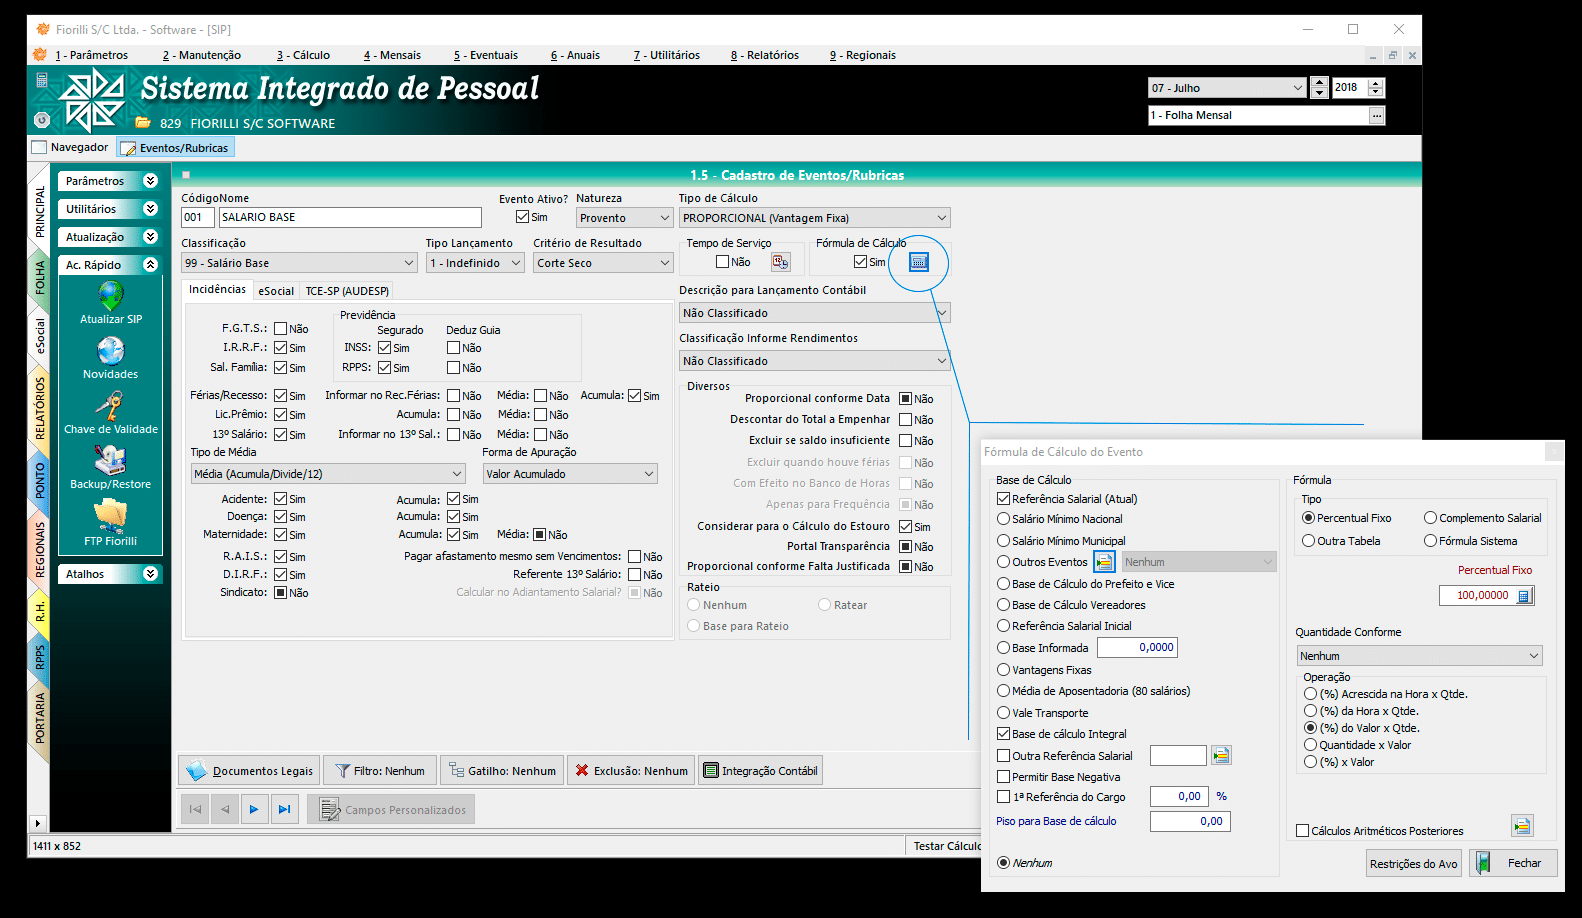Launch the Backup/Restore shortcut icon
Screen dimensions: 1582x918
pos(110,460)
